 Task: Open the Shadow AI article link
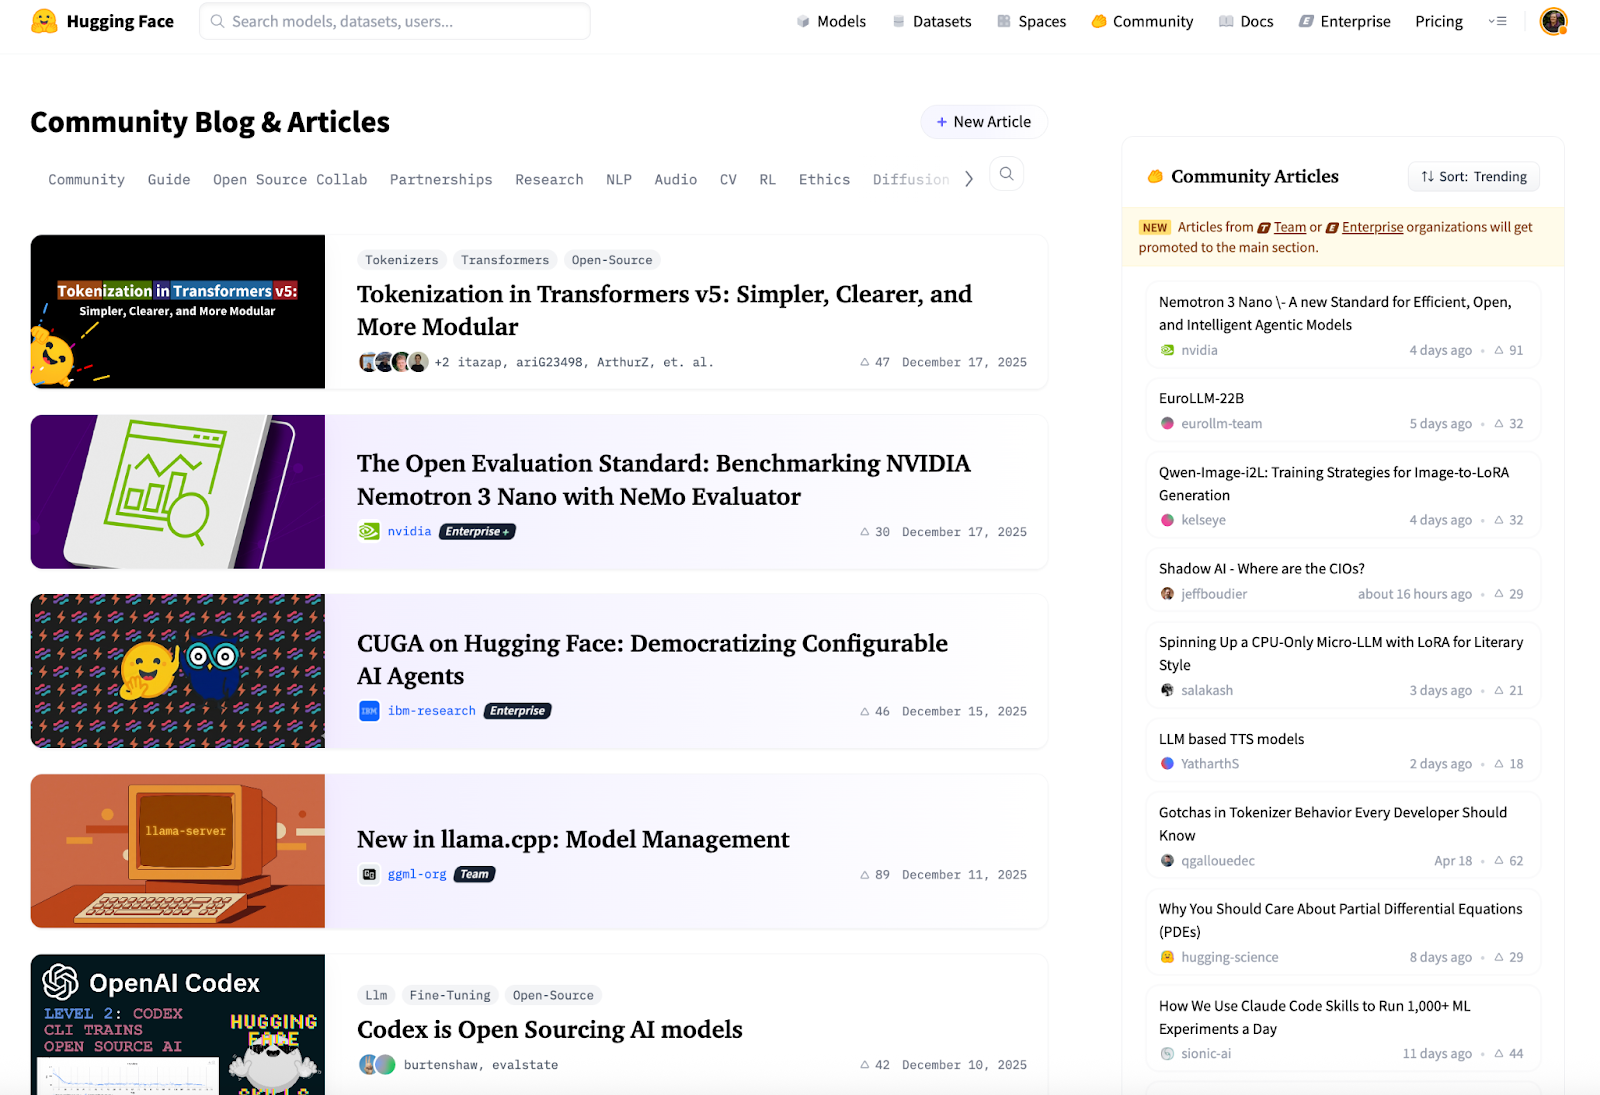pos(1261,569)
